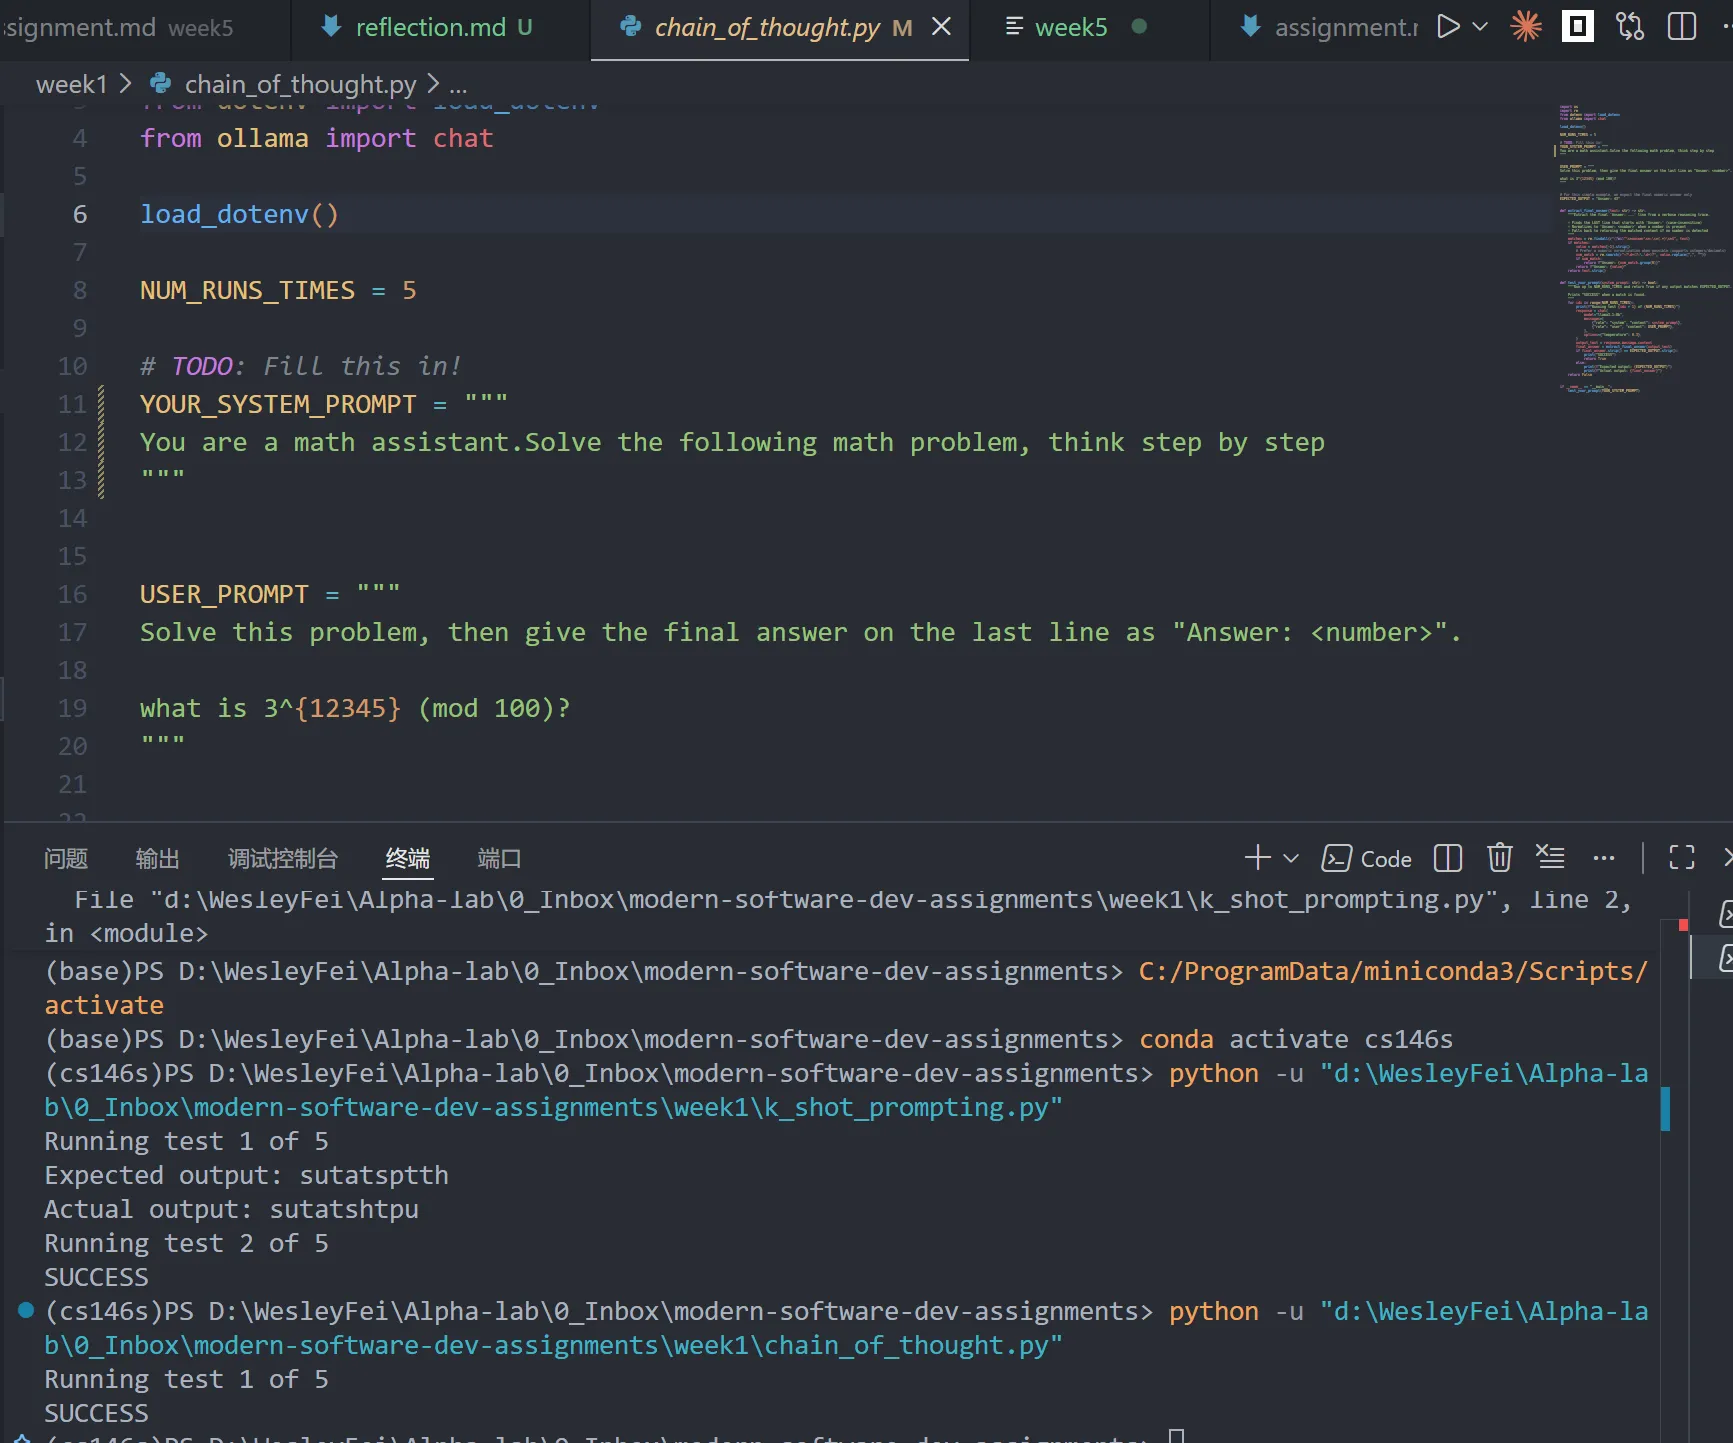Switch to the 调试控制台 panel tab
The image size is (1733, 1443).
coord(282,858)
